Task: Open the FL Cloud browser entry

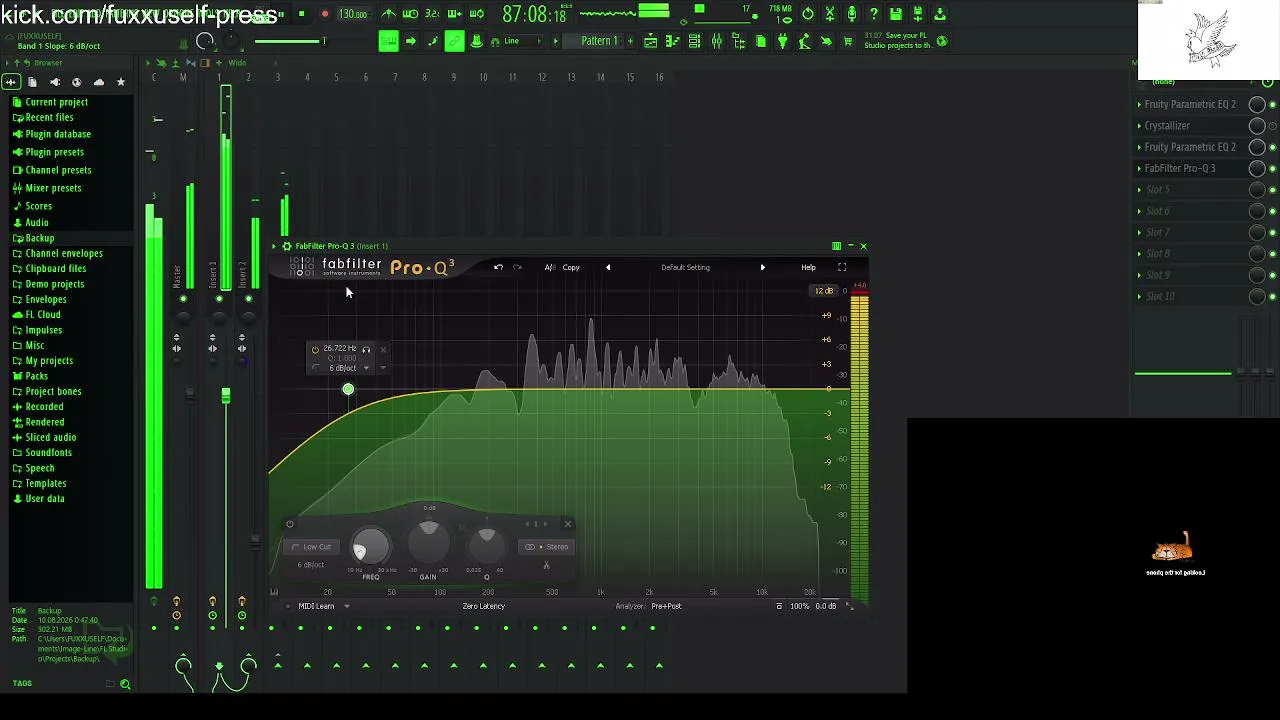Action: [x=42, y=314]
